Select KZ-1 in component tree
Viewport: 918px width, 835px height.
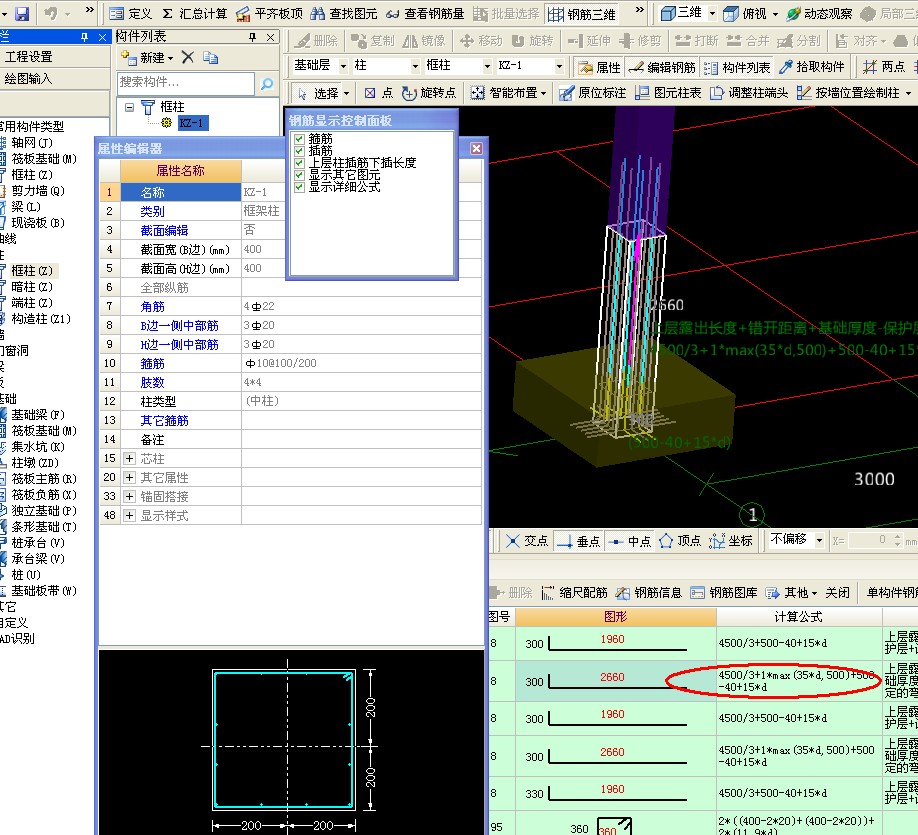(191, 123)
